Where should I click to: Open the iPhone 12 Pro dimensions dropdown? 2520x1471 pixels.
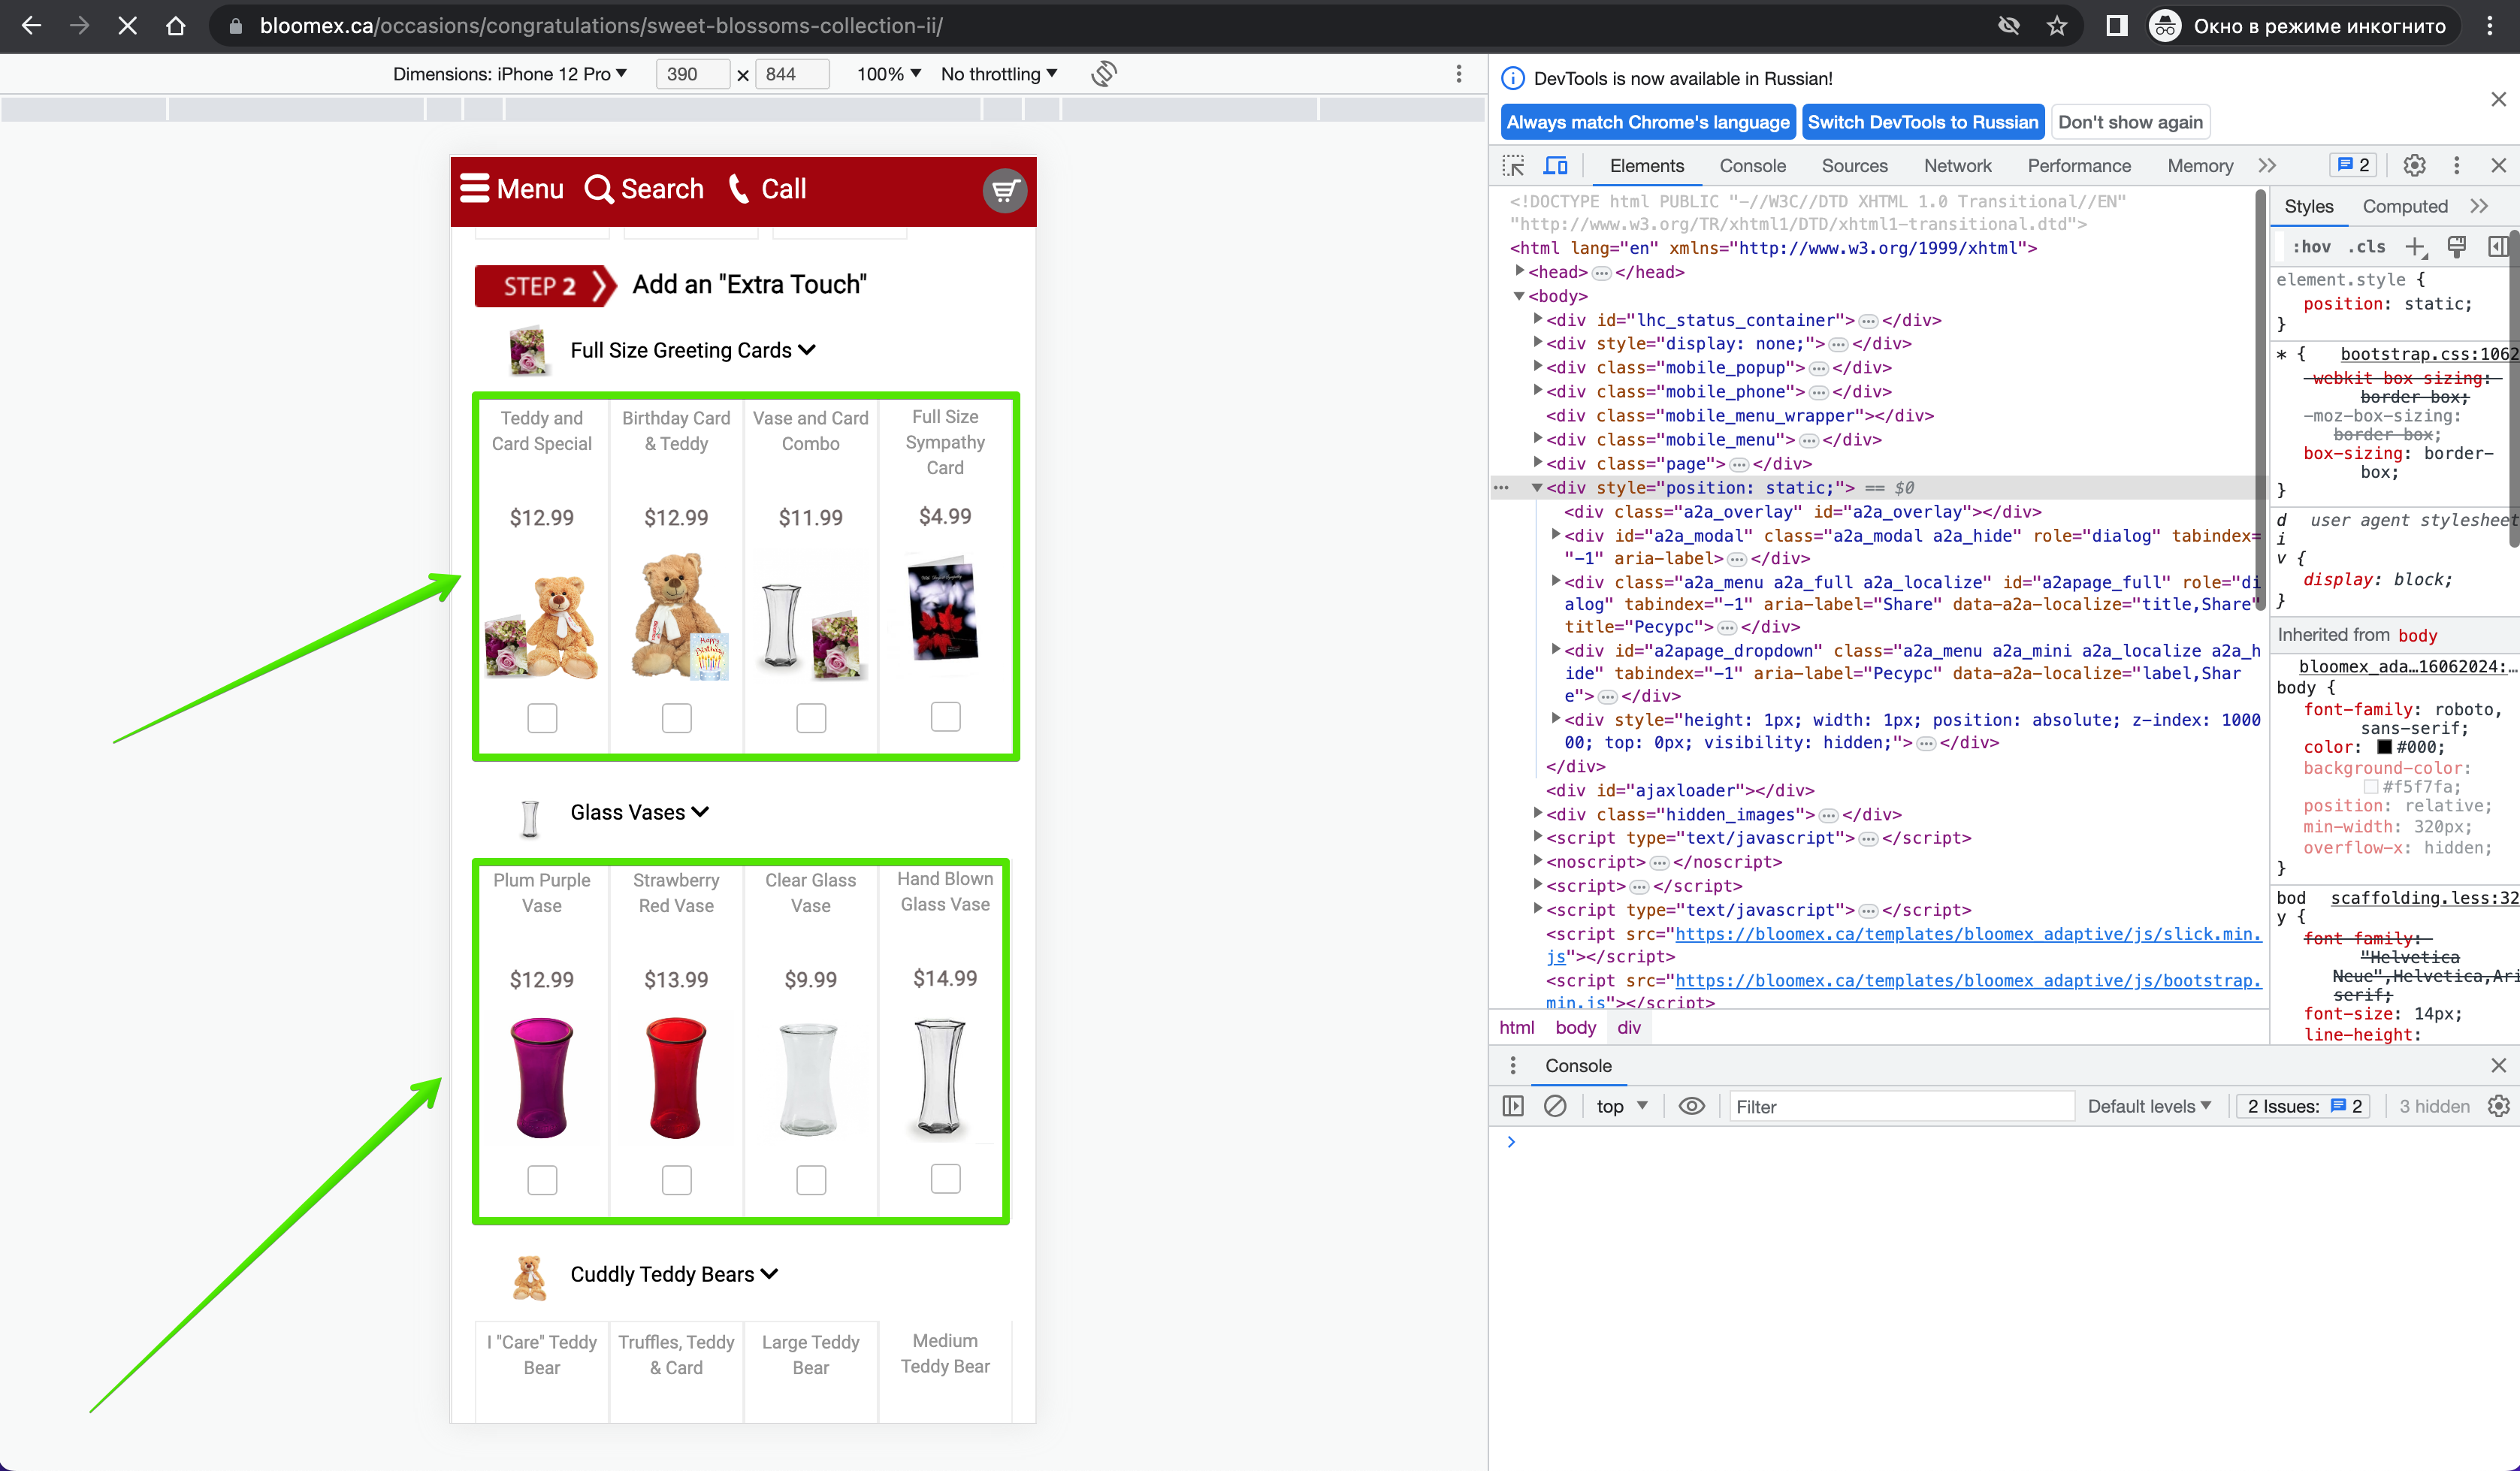click(510, 74)
